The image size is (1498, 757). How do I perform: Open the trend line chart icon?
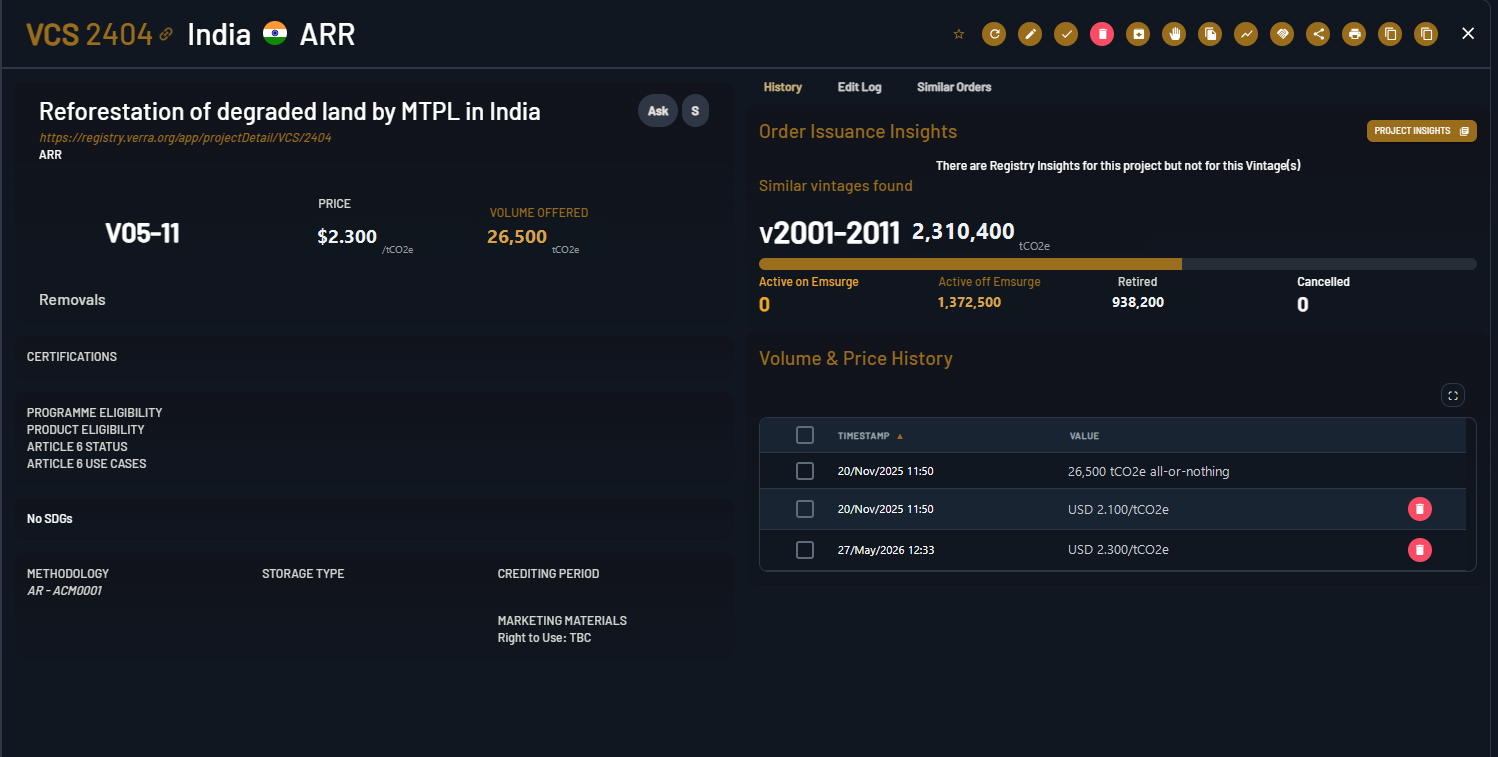coord(1247,34)
